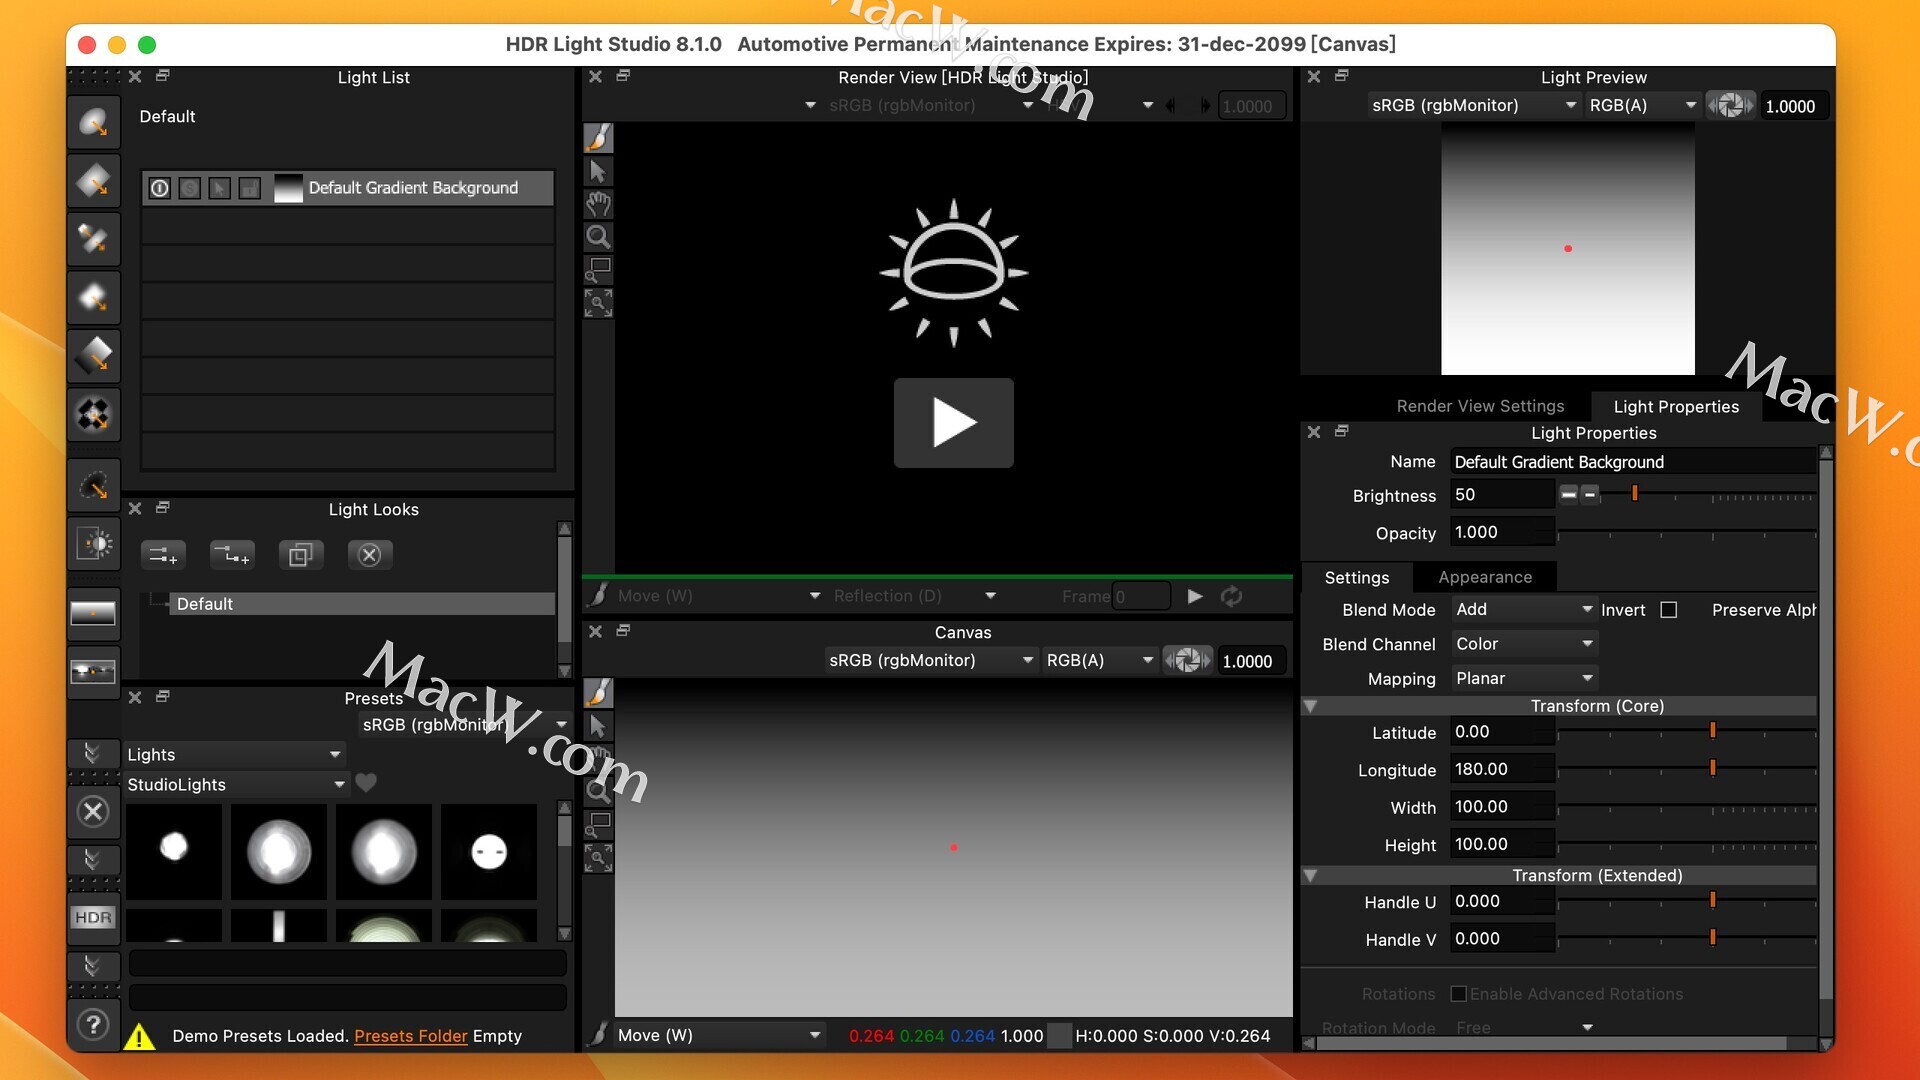The height and width of the screenshot is (1080, 1920).
Task: Click the HDR button in left toolbar
Action: click(x=93, y=917)
